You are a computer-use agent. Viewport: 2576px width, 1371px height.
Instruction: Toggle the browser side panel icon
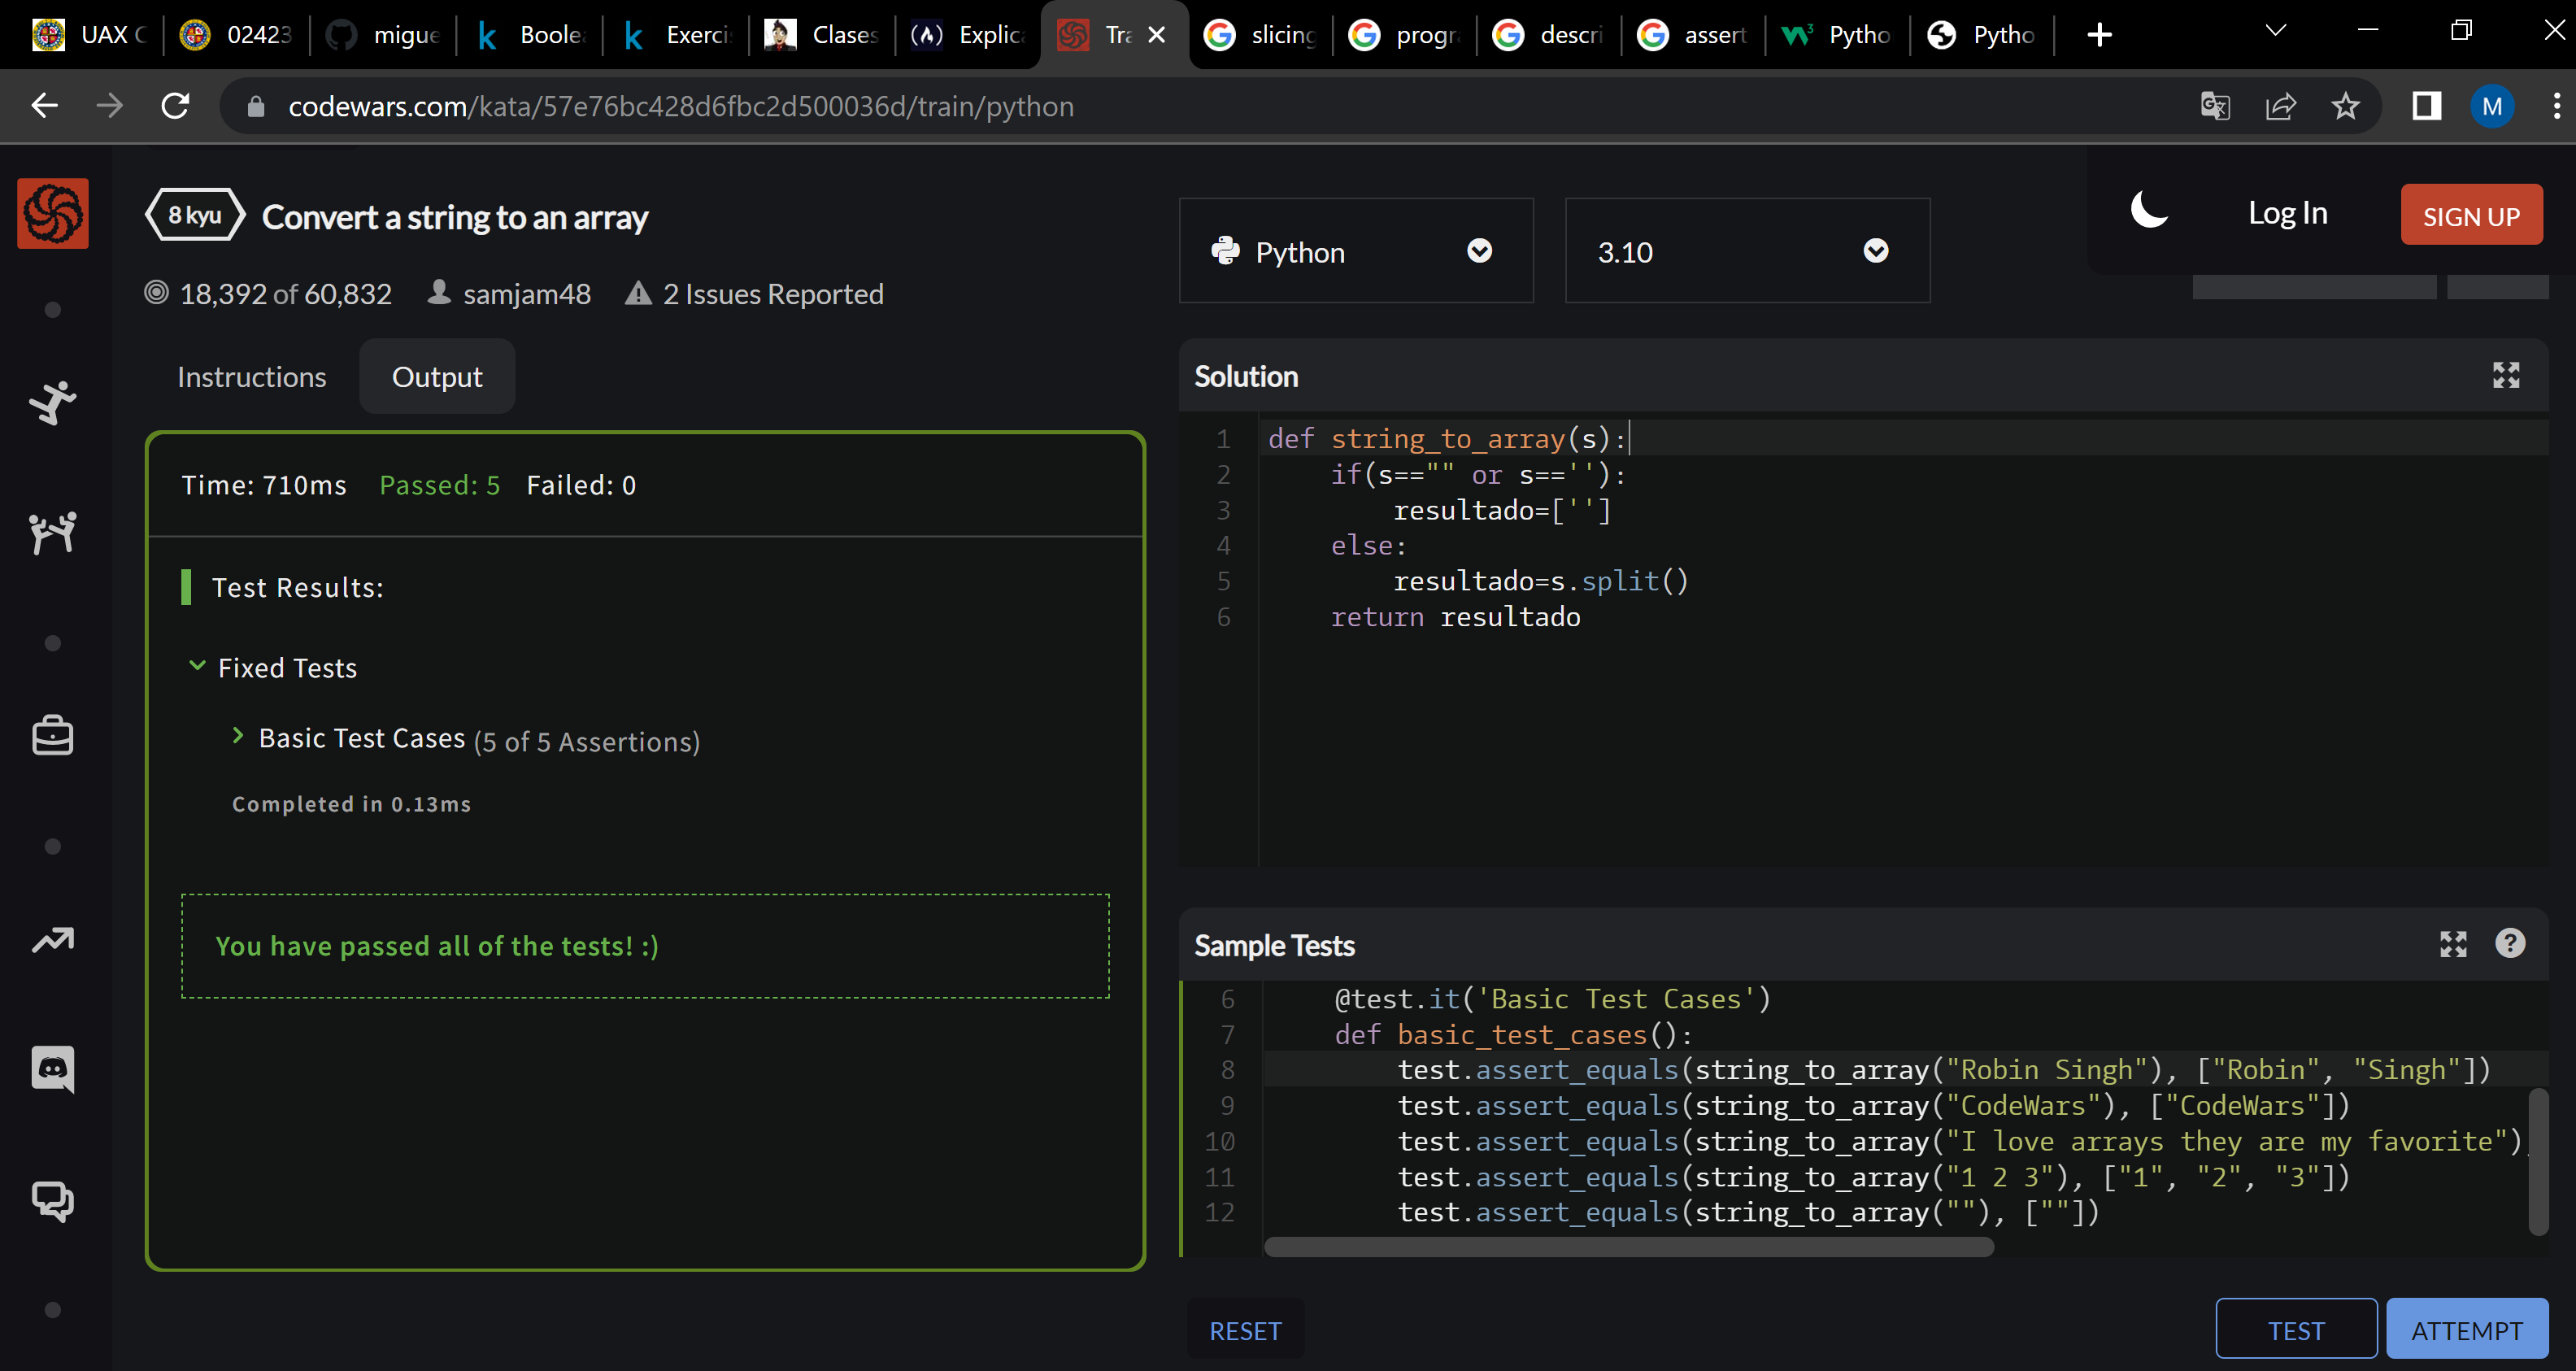coord(2425,106)
